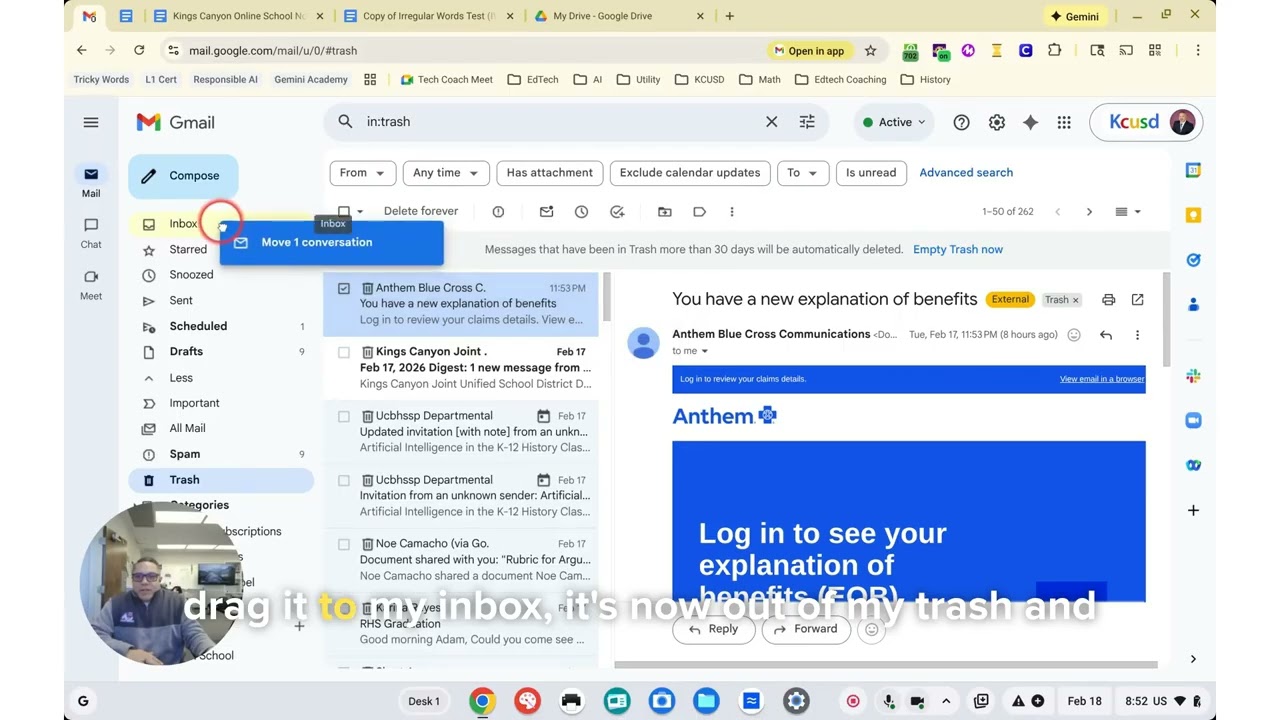Open email in new window icon
The height and width of the screenshot is (720, 1280).
[1137, 300]
